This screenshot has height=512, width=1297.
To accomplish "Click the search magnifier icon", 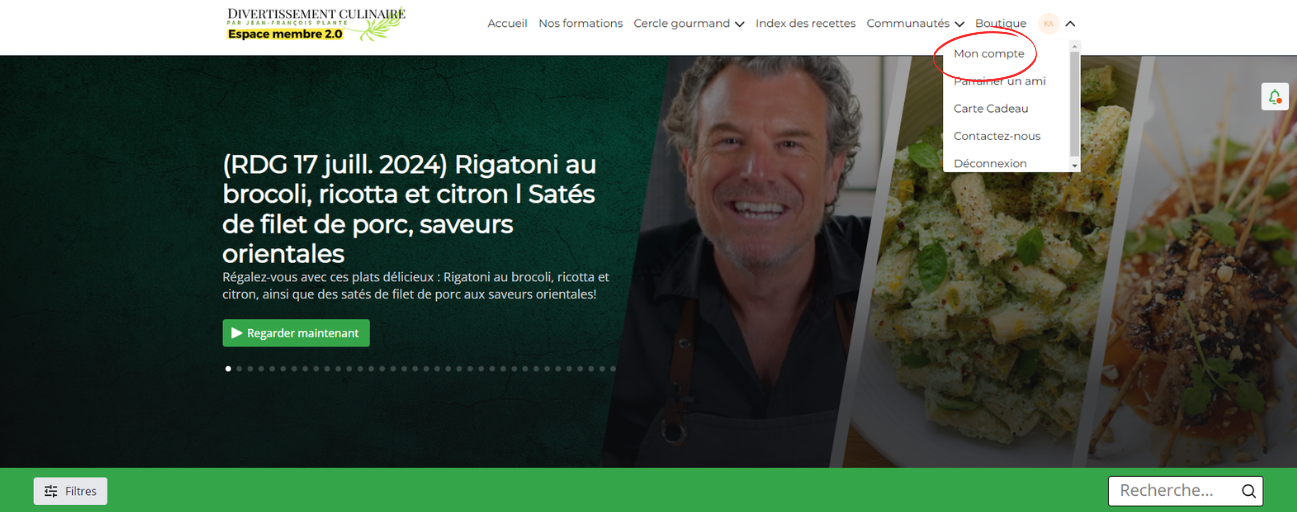I will pos(1248,491).
